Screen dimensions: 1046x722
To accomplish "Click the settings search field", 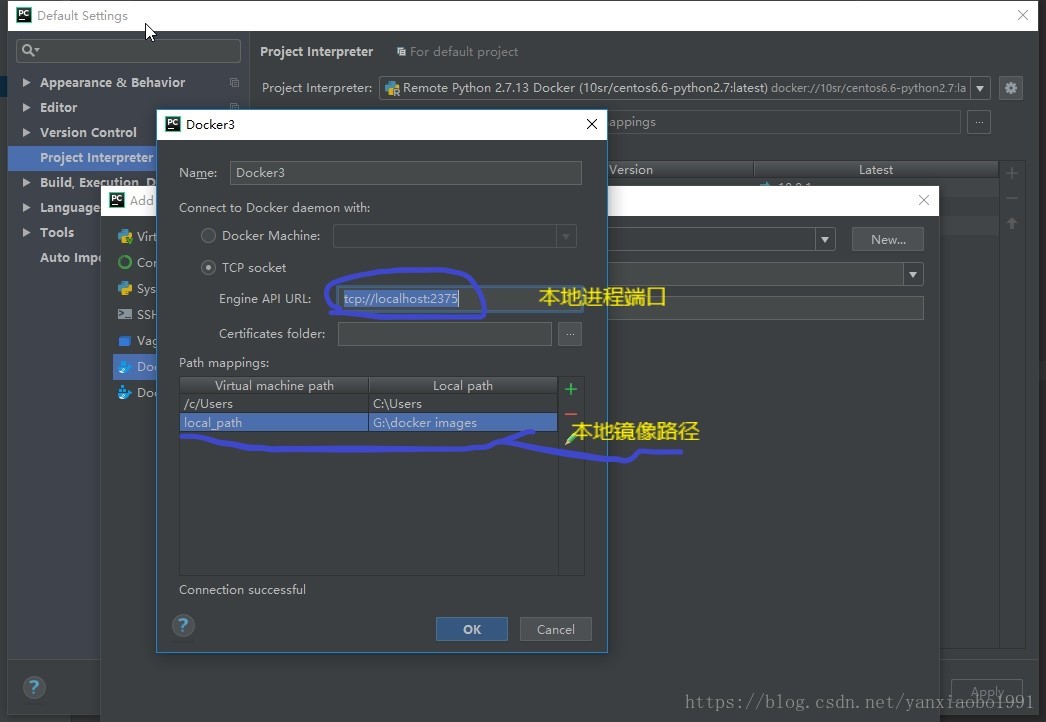I will coord(128,51).
